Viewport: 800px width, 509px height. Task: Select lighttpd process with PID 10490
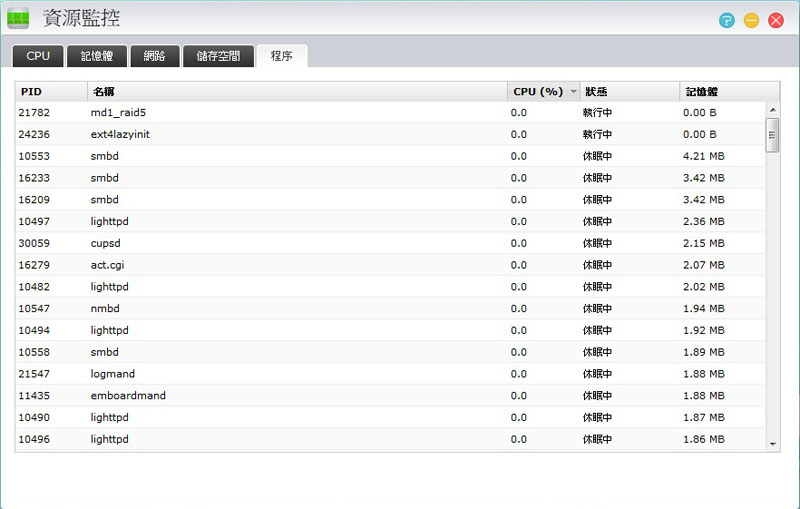(390, 417)
